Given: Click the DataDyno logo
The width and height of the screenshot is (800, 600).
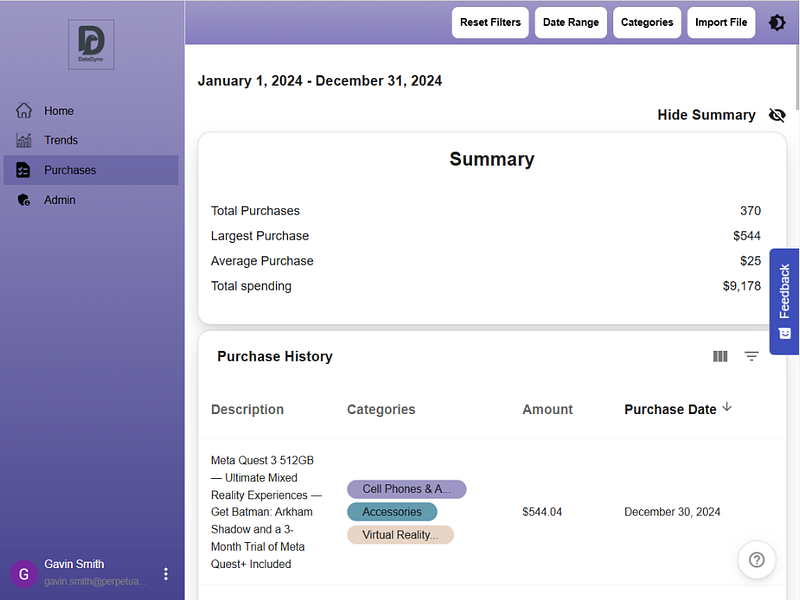Looking at the screenshot, I should (91, 44).
